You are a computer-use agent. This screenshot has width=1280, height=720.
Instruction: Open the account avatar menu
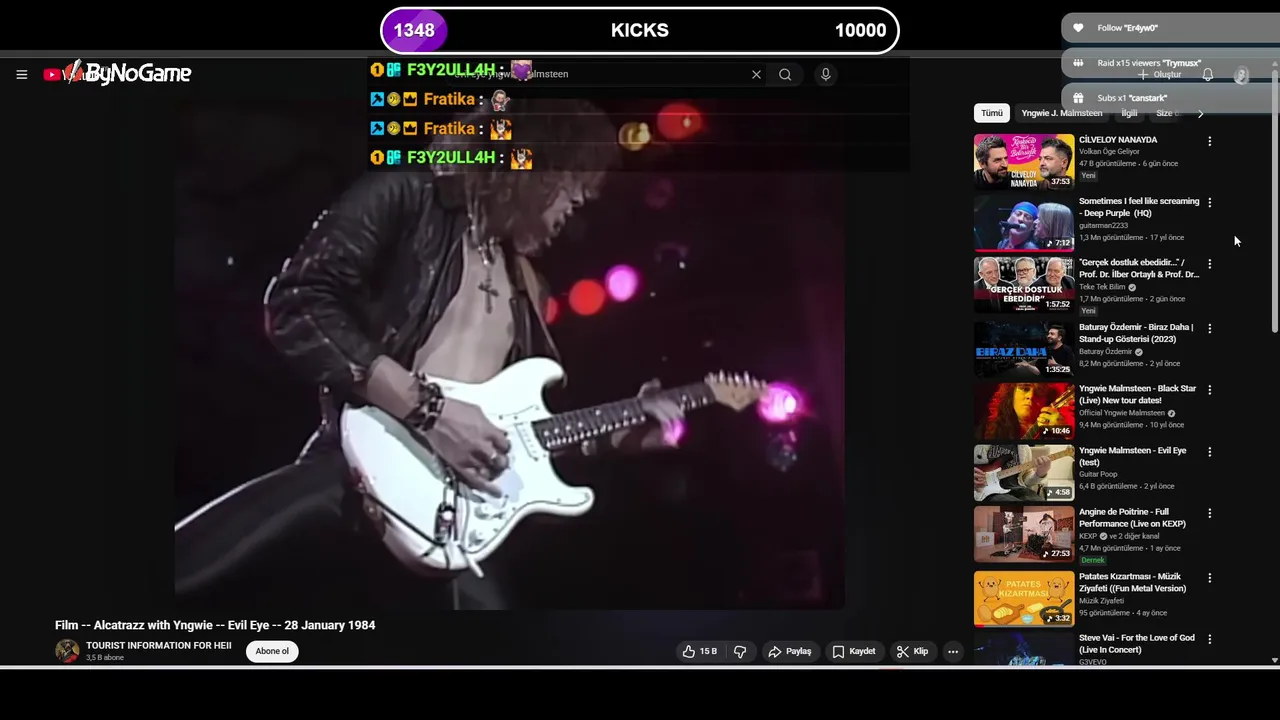(1241, 75)
